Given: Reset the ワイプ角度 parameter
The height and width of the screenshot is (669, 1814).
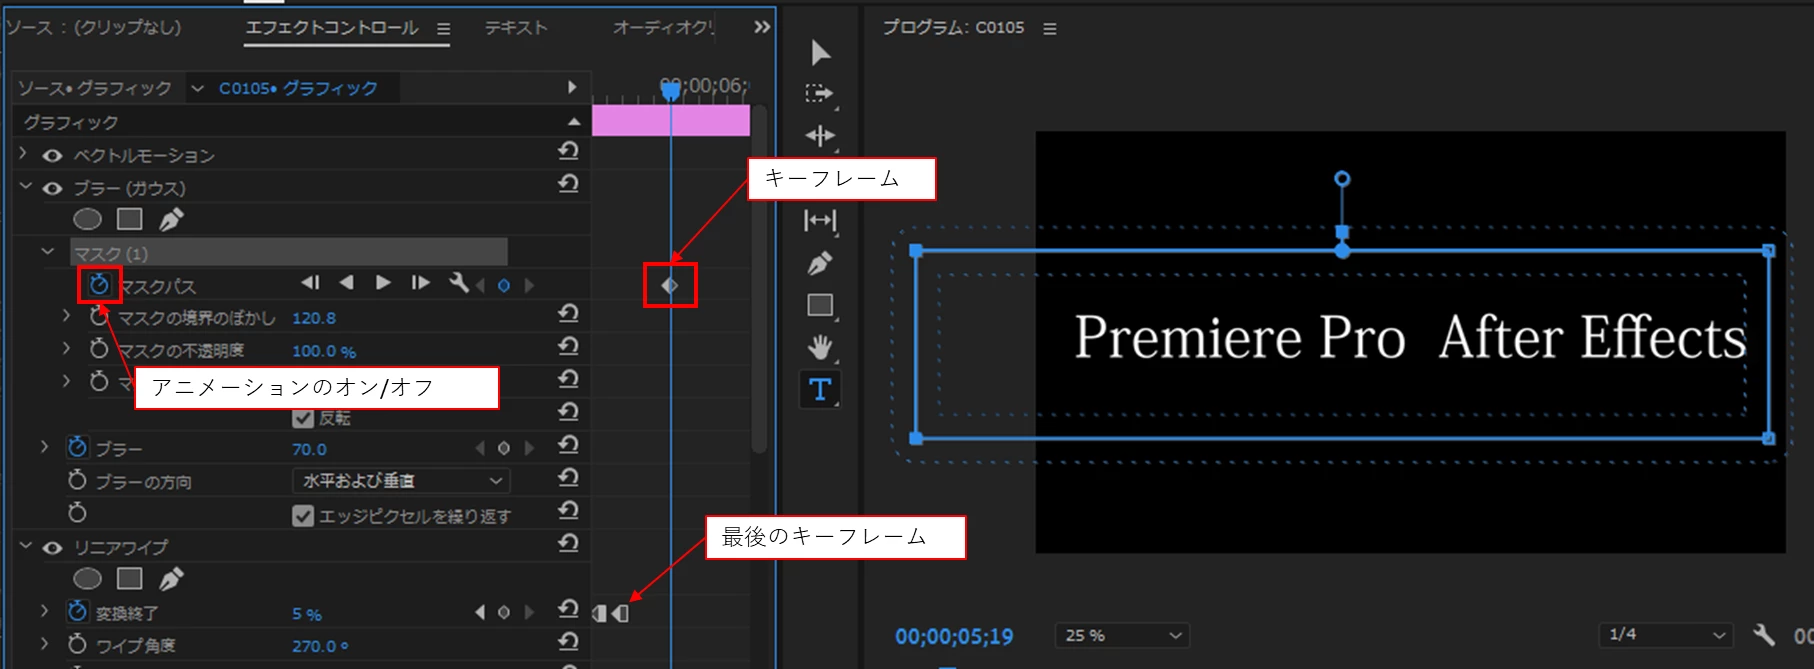Looking at the screenshot, I should (568, 641).
